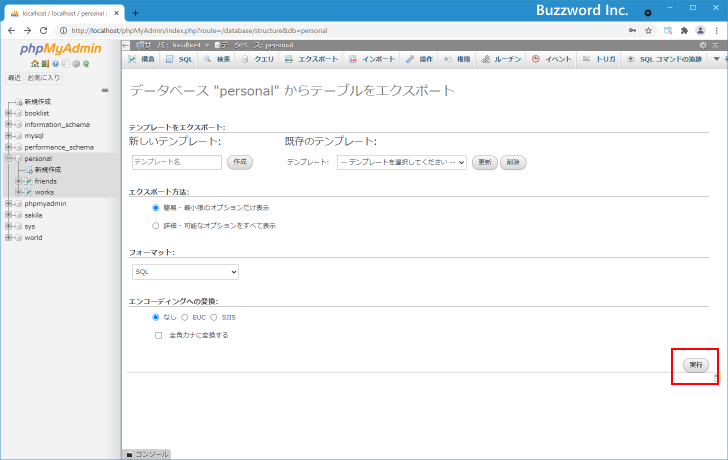This screenshot has height=460, width=728.
Task: Collapse the header bar using top-right arrow icon
Action: 715,45
